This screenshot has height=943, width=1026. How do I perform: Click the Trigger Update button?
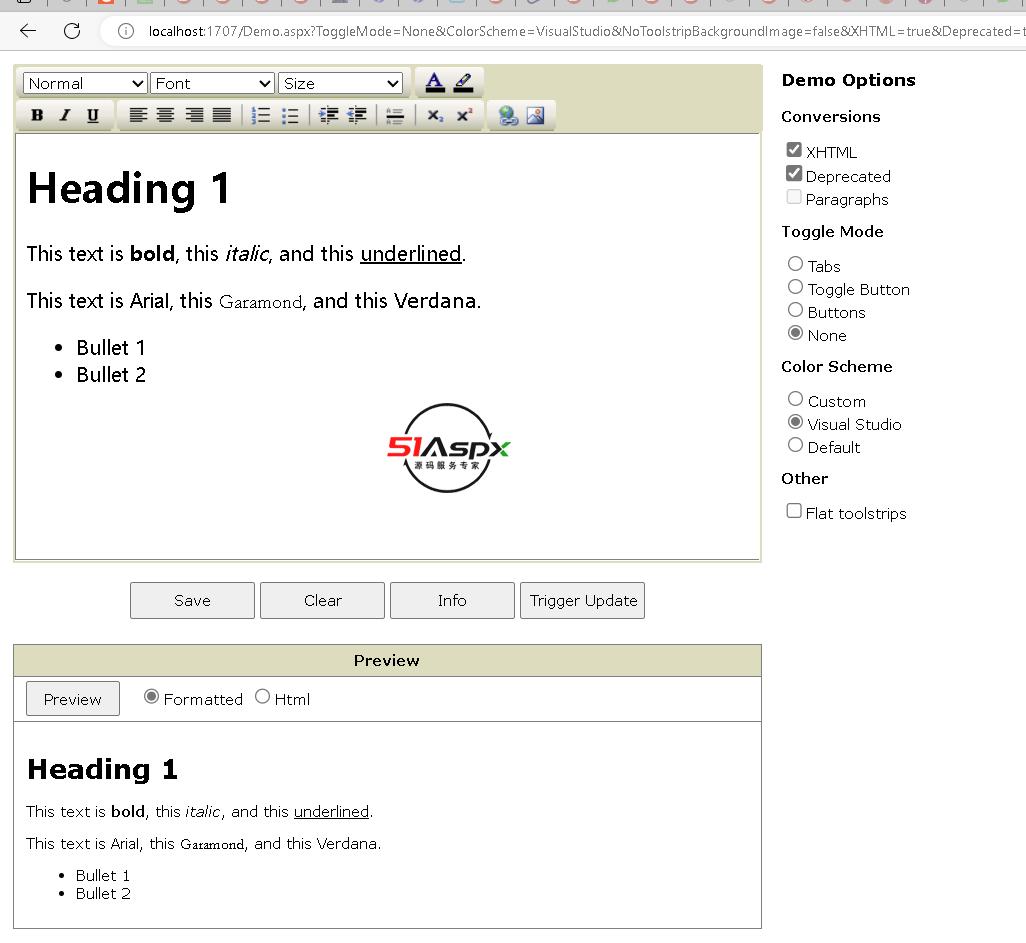(583, 600)
